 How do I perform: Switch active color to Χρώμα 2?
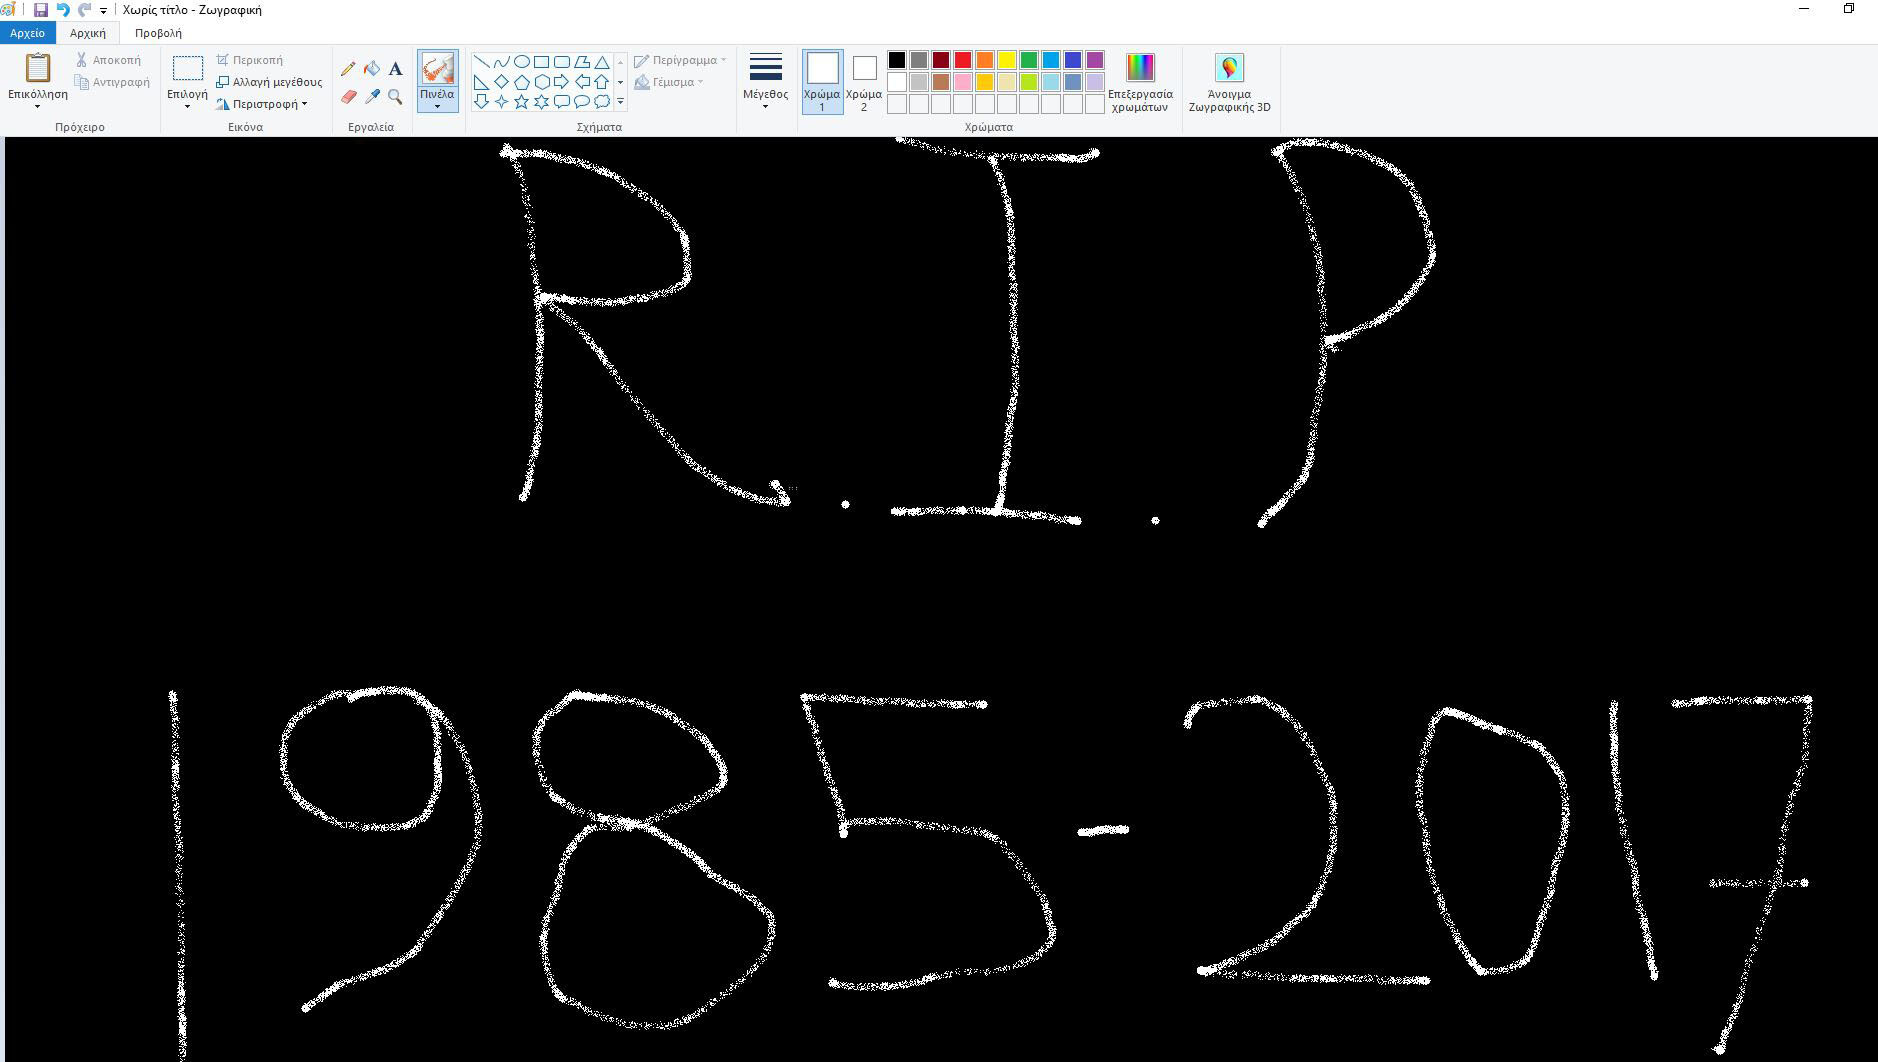[x=864, y=80]
